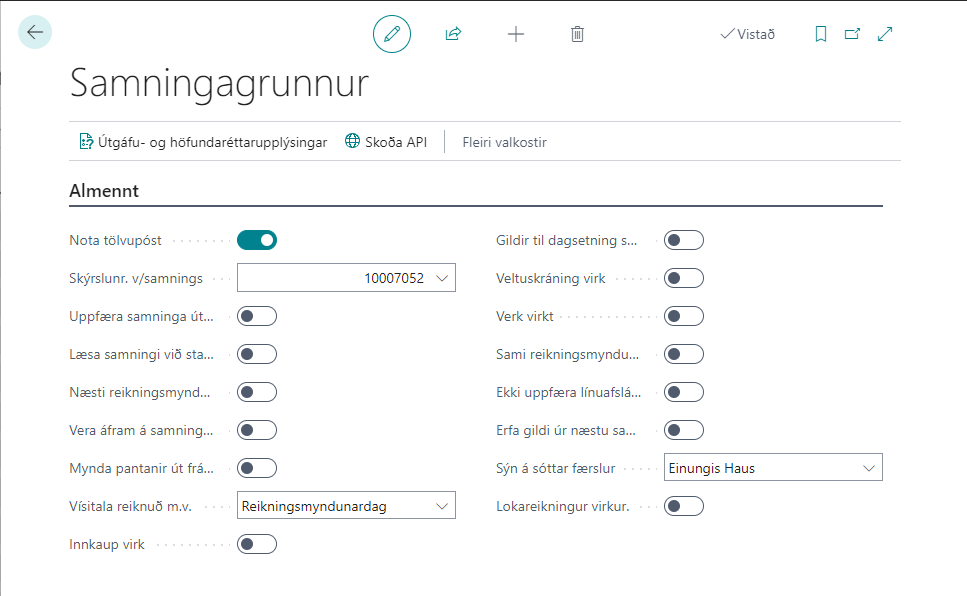967x596 pixels.
Task: Click the back arrow button
Action: pos(35,33)
